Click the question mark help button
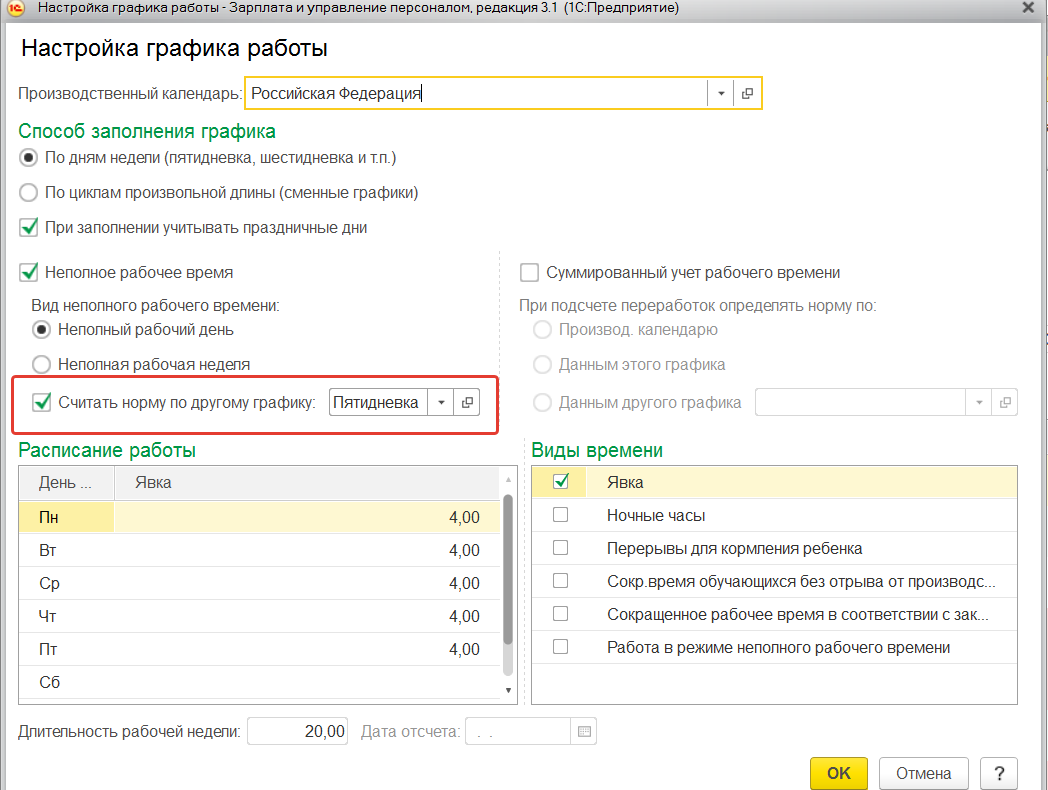1048x790 pixels. tap(998, 773)
